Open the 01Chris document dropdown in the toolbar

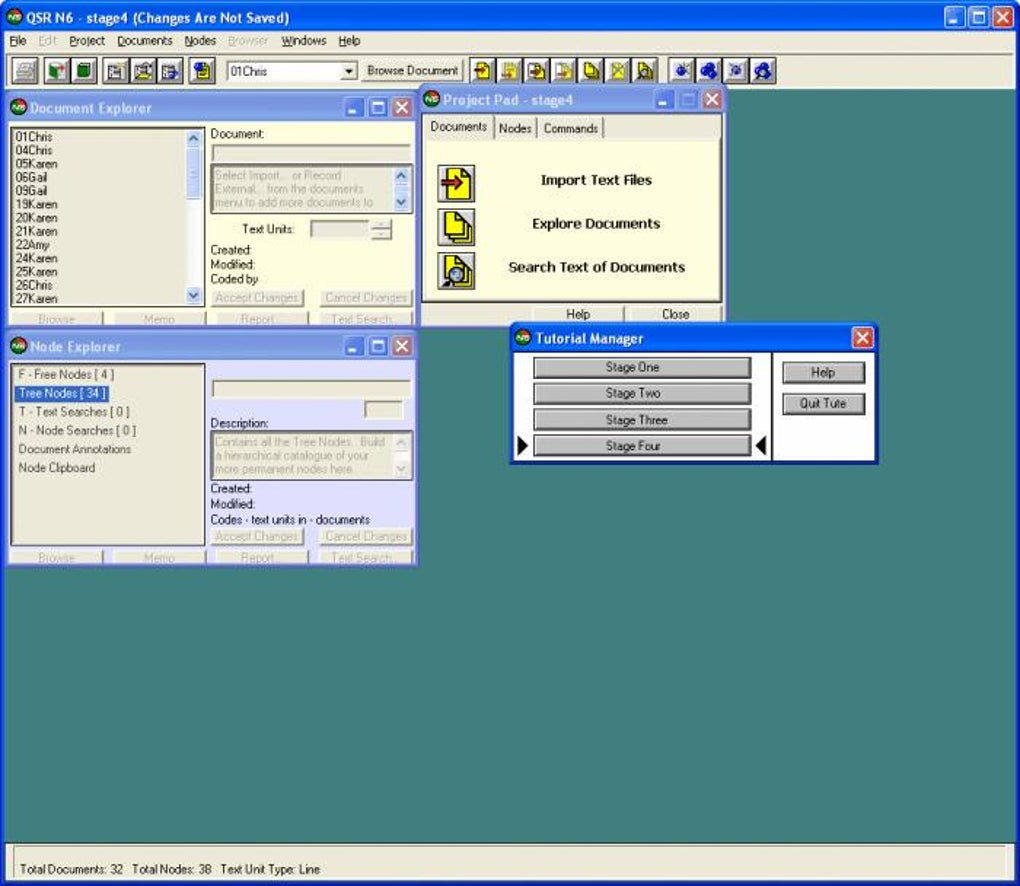point(349,71)
